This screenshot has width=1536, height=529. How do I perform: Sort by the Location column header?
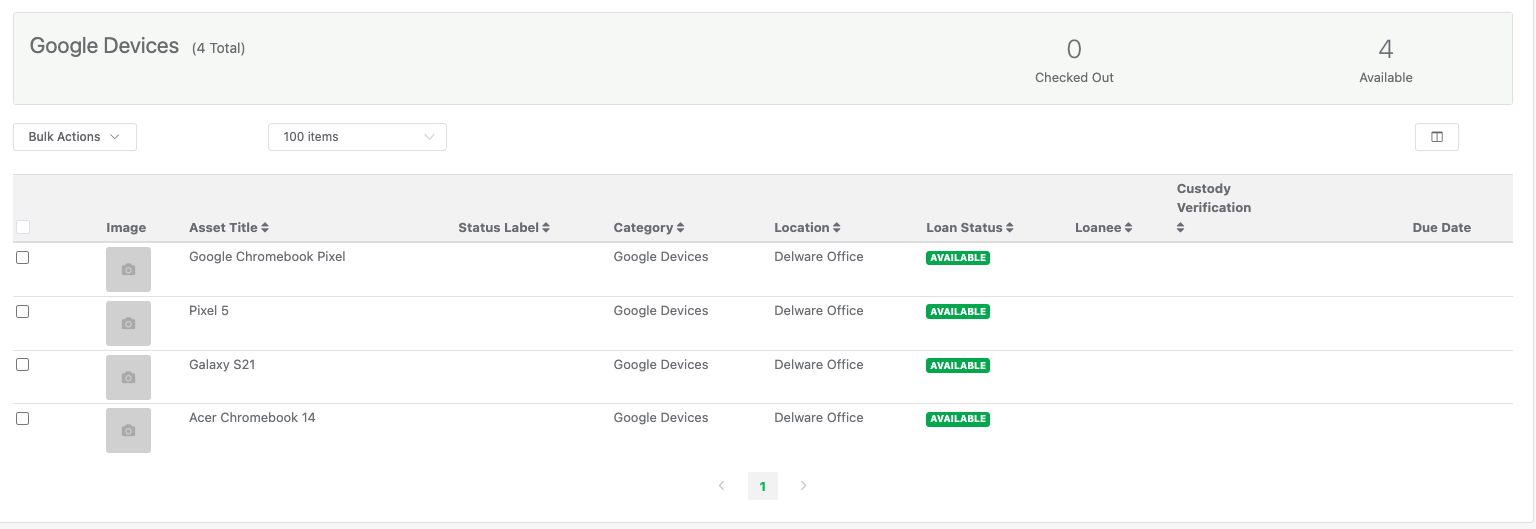coord(807,228)
